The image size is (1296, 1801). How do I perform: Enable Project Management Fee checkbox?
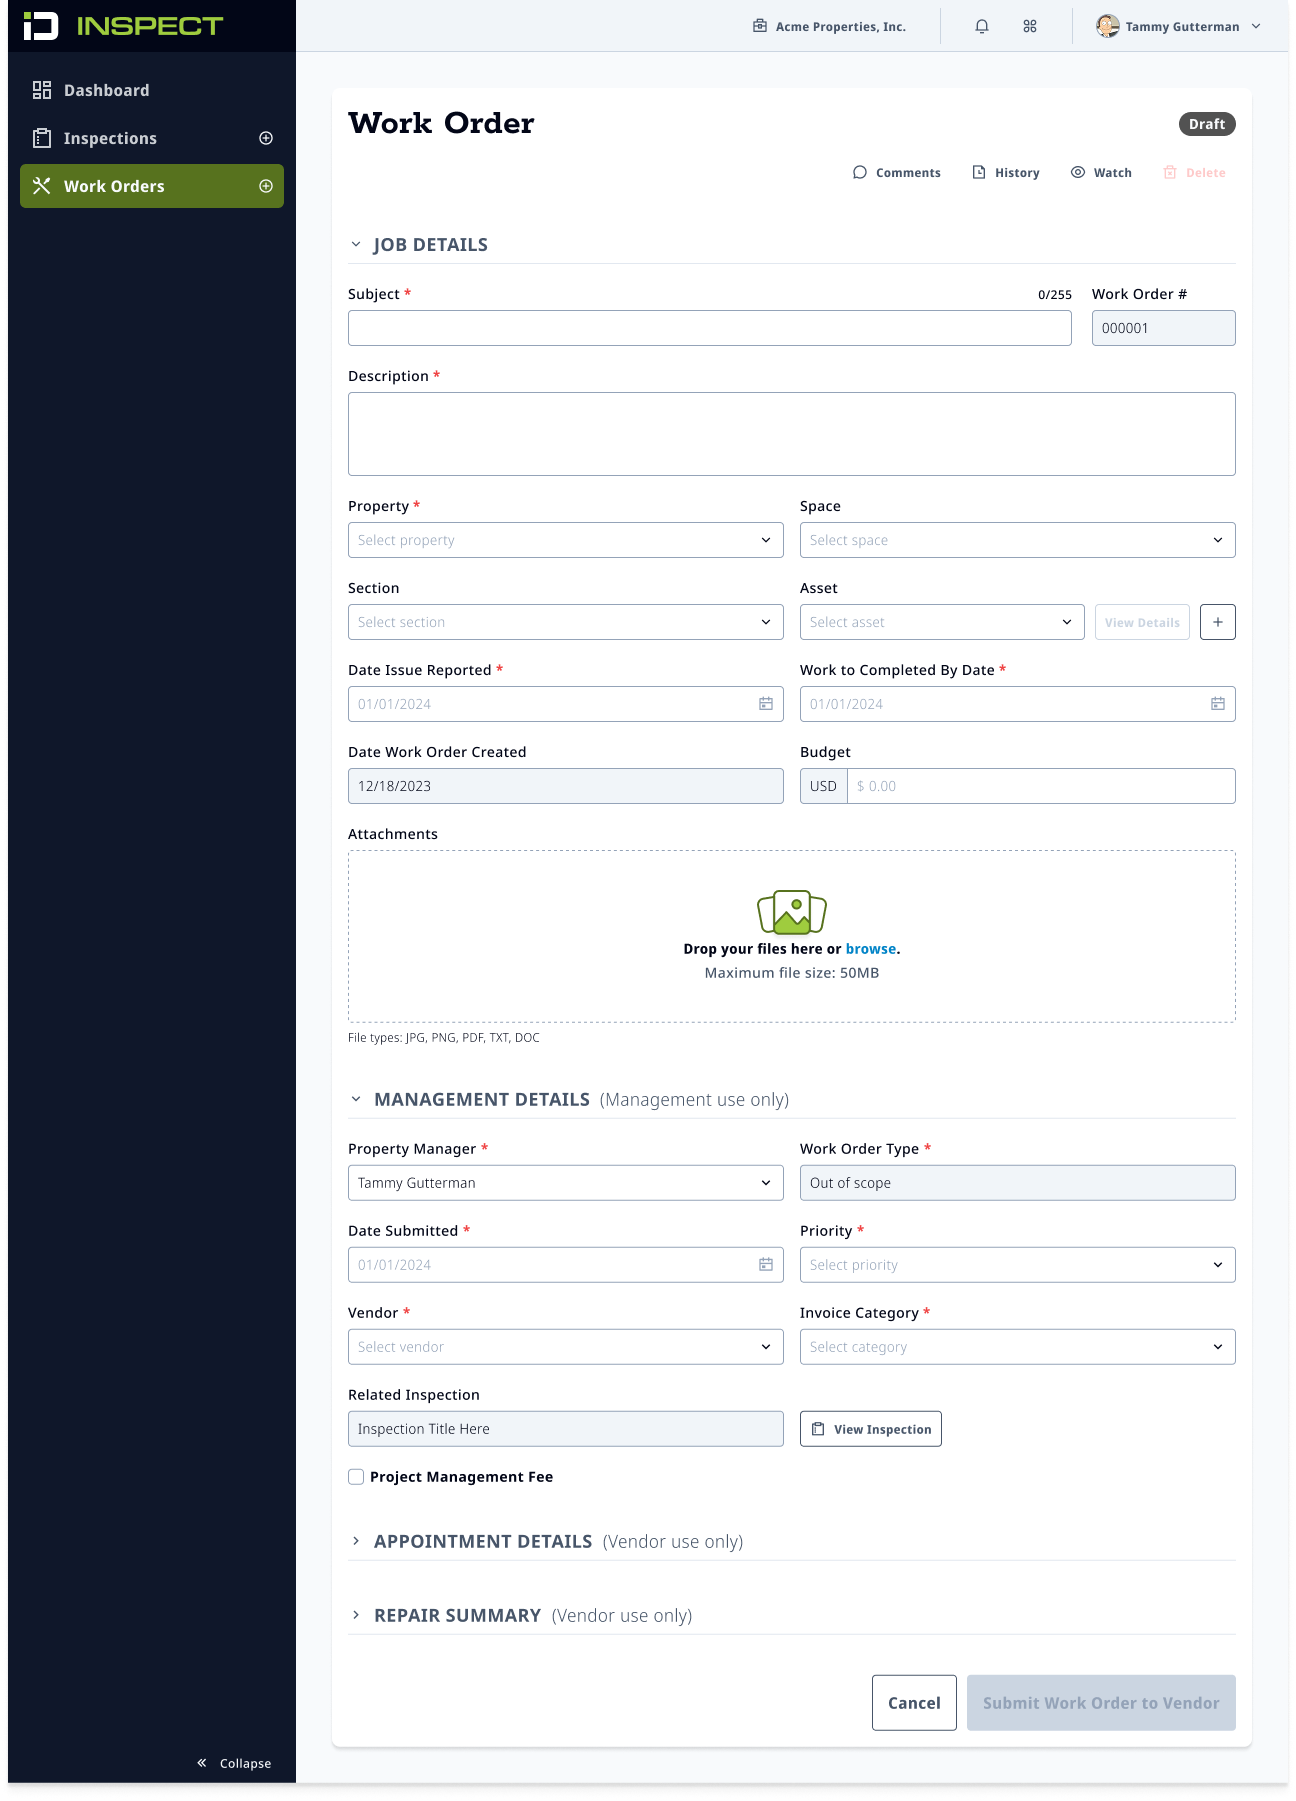click(x=356, y=1477)
